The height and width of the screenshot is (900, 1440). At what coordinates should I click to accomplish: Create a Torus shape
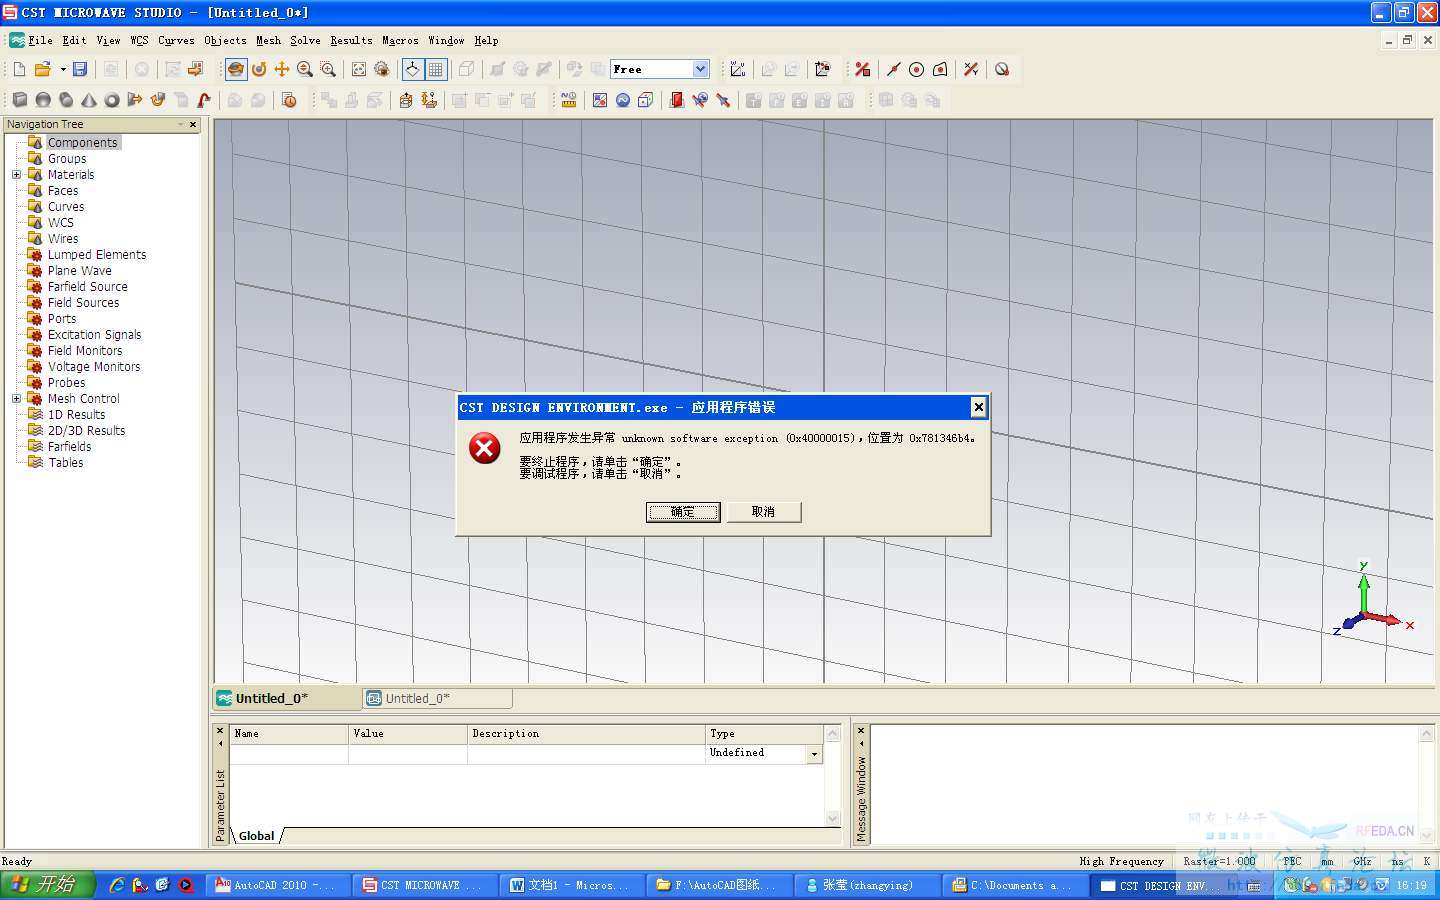coord(112,100)
